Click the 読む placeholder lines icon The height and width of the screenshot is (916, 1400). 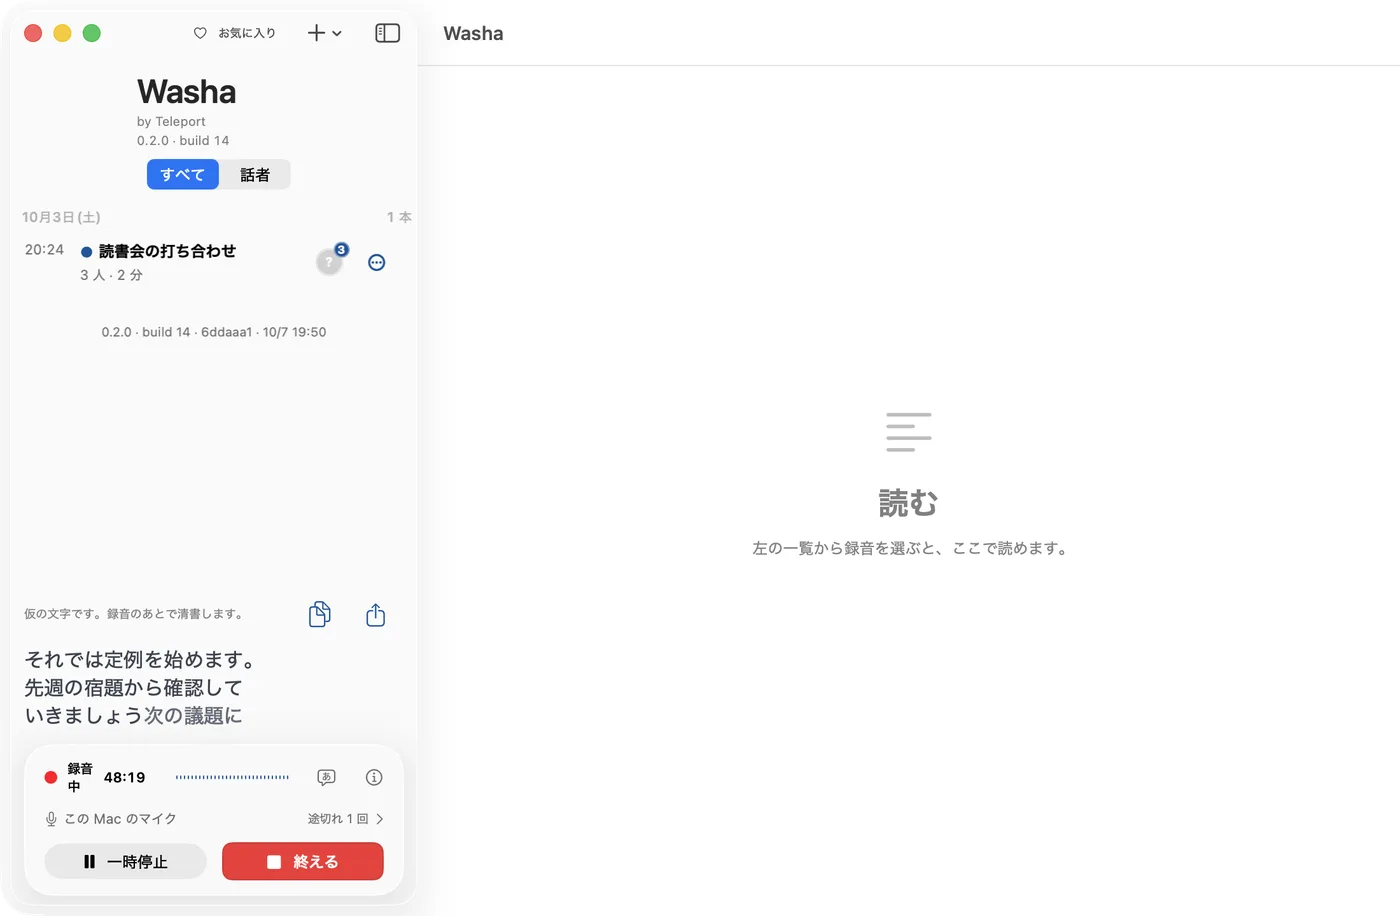(x=908, y=432)
